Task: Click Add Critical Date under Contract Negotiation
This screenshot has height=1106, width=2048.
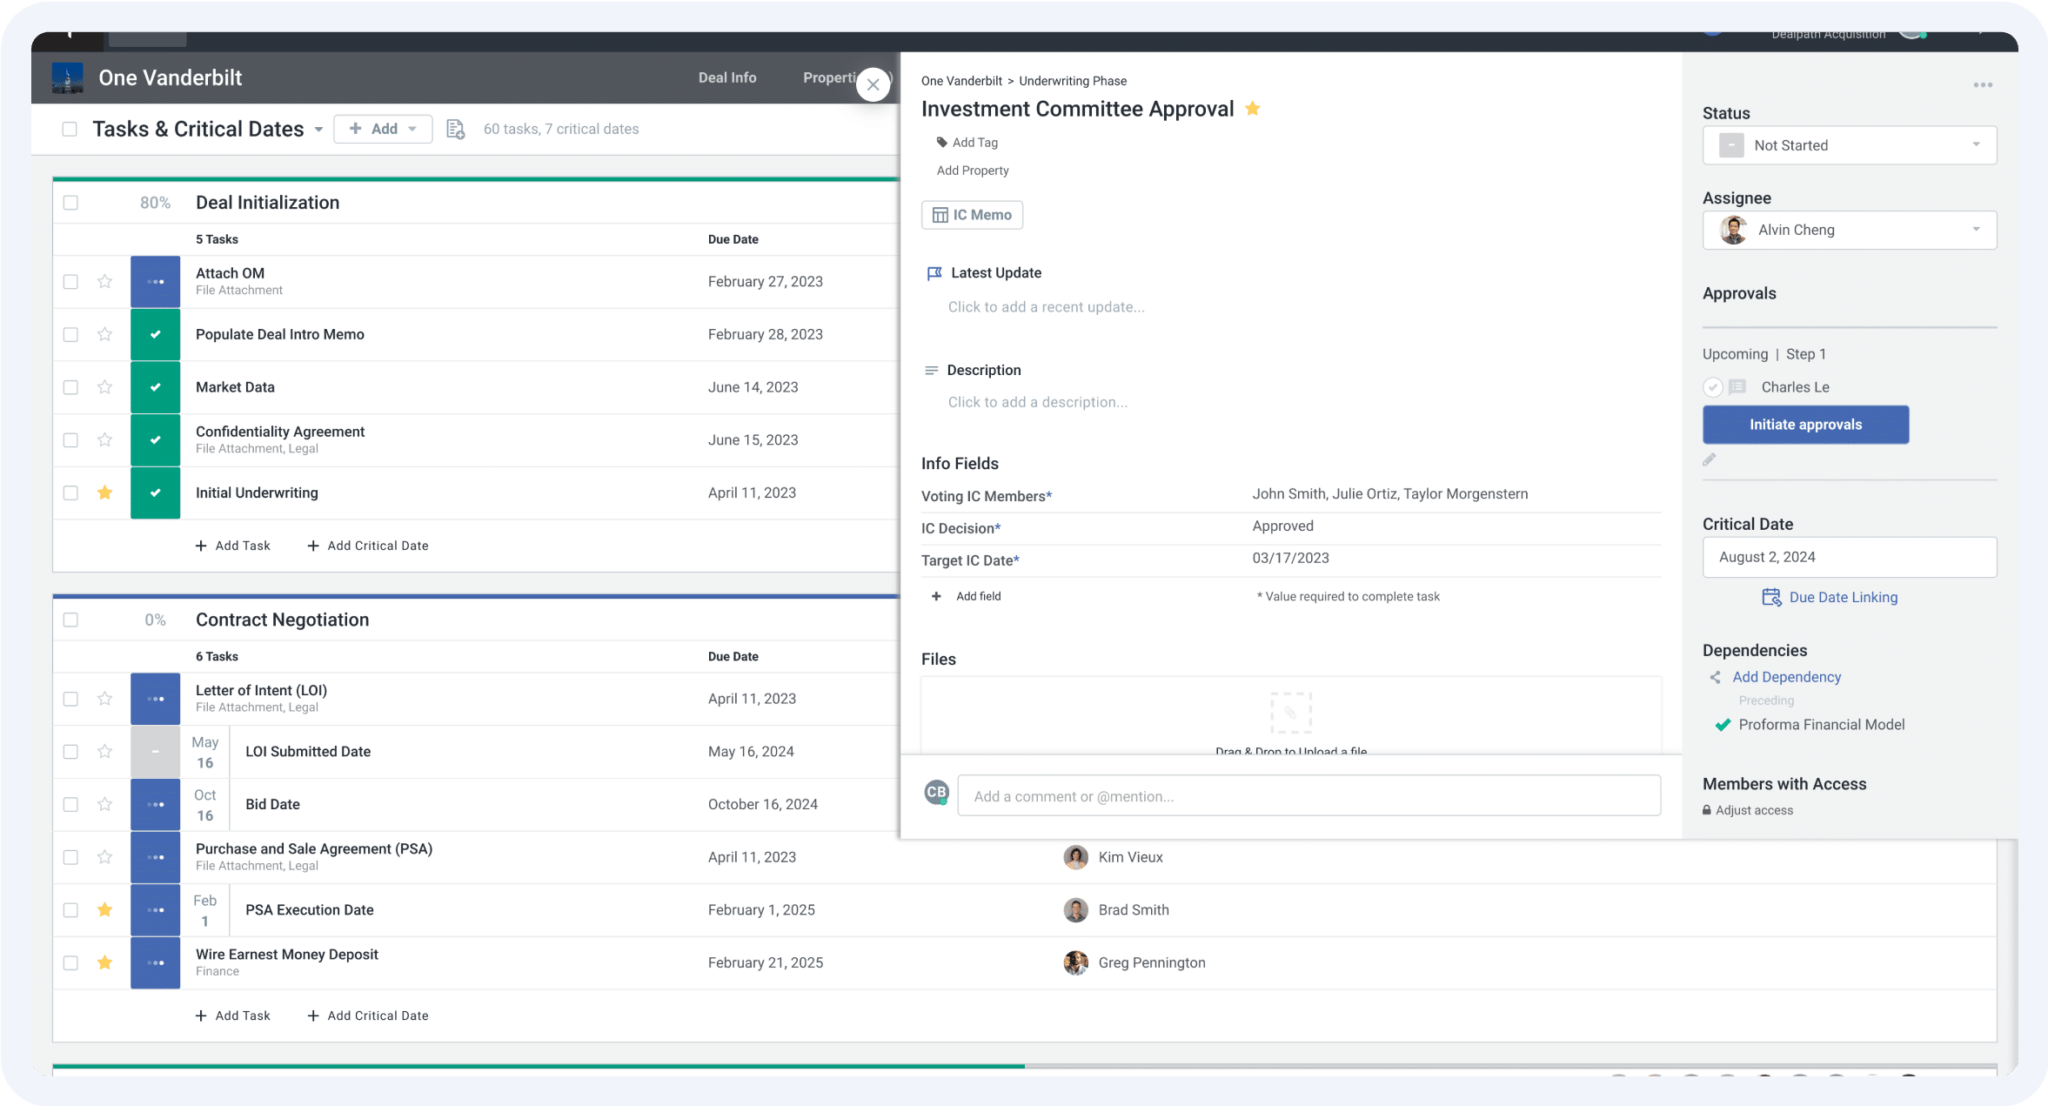Action: click(x=367, y=1015)
